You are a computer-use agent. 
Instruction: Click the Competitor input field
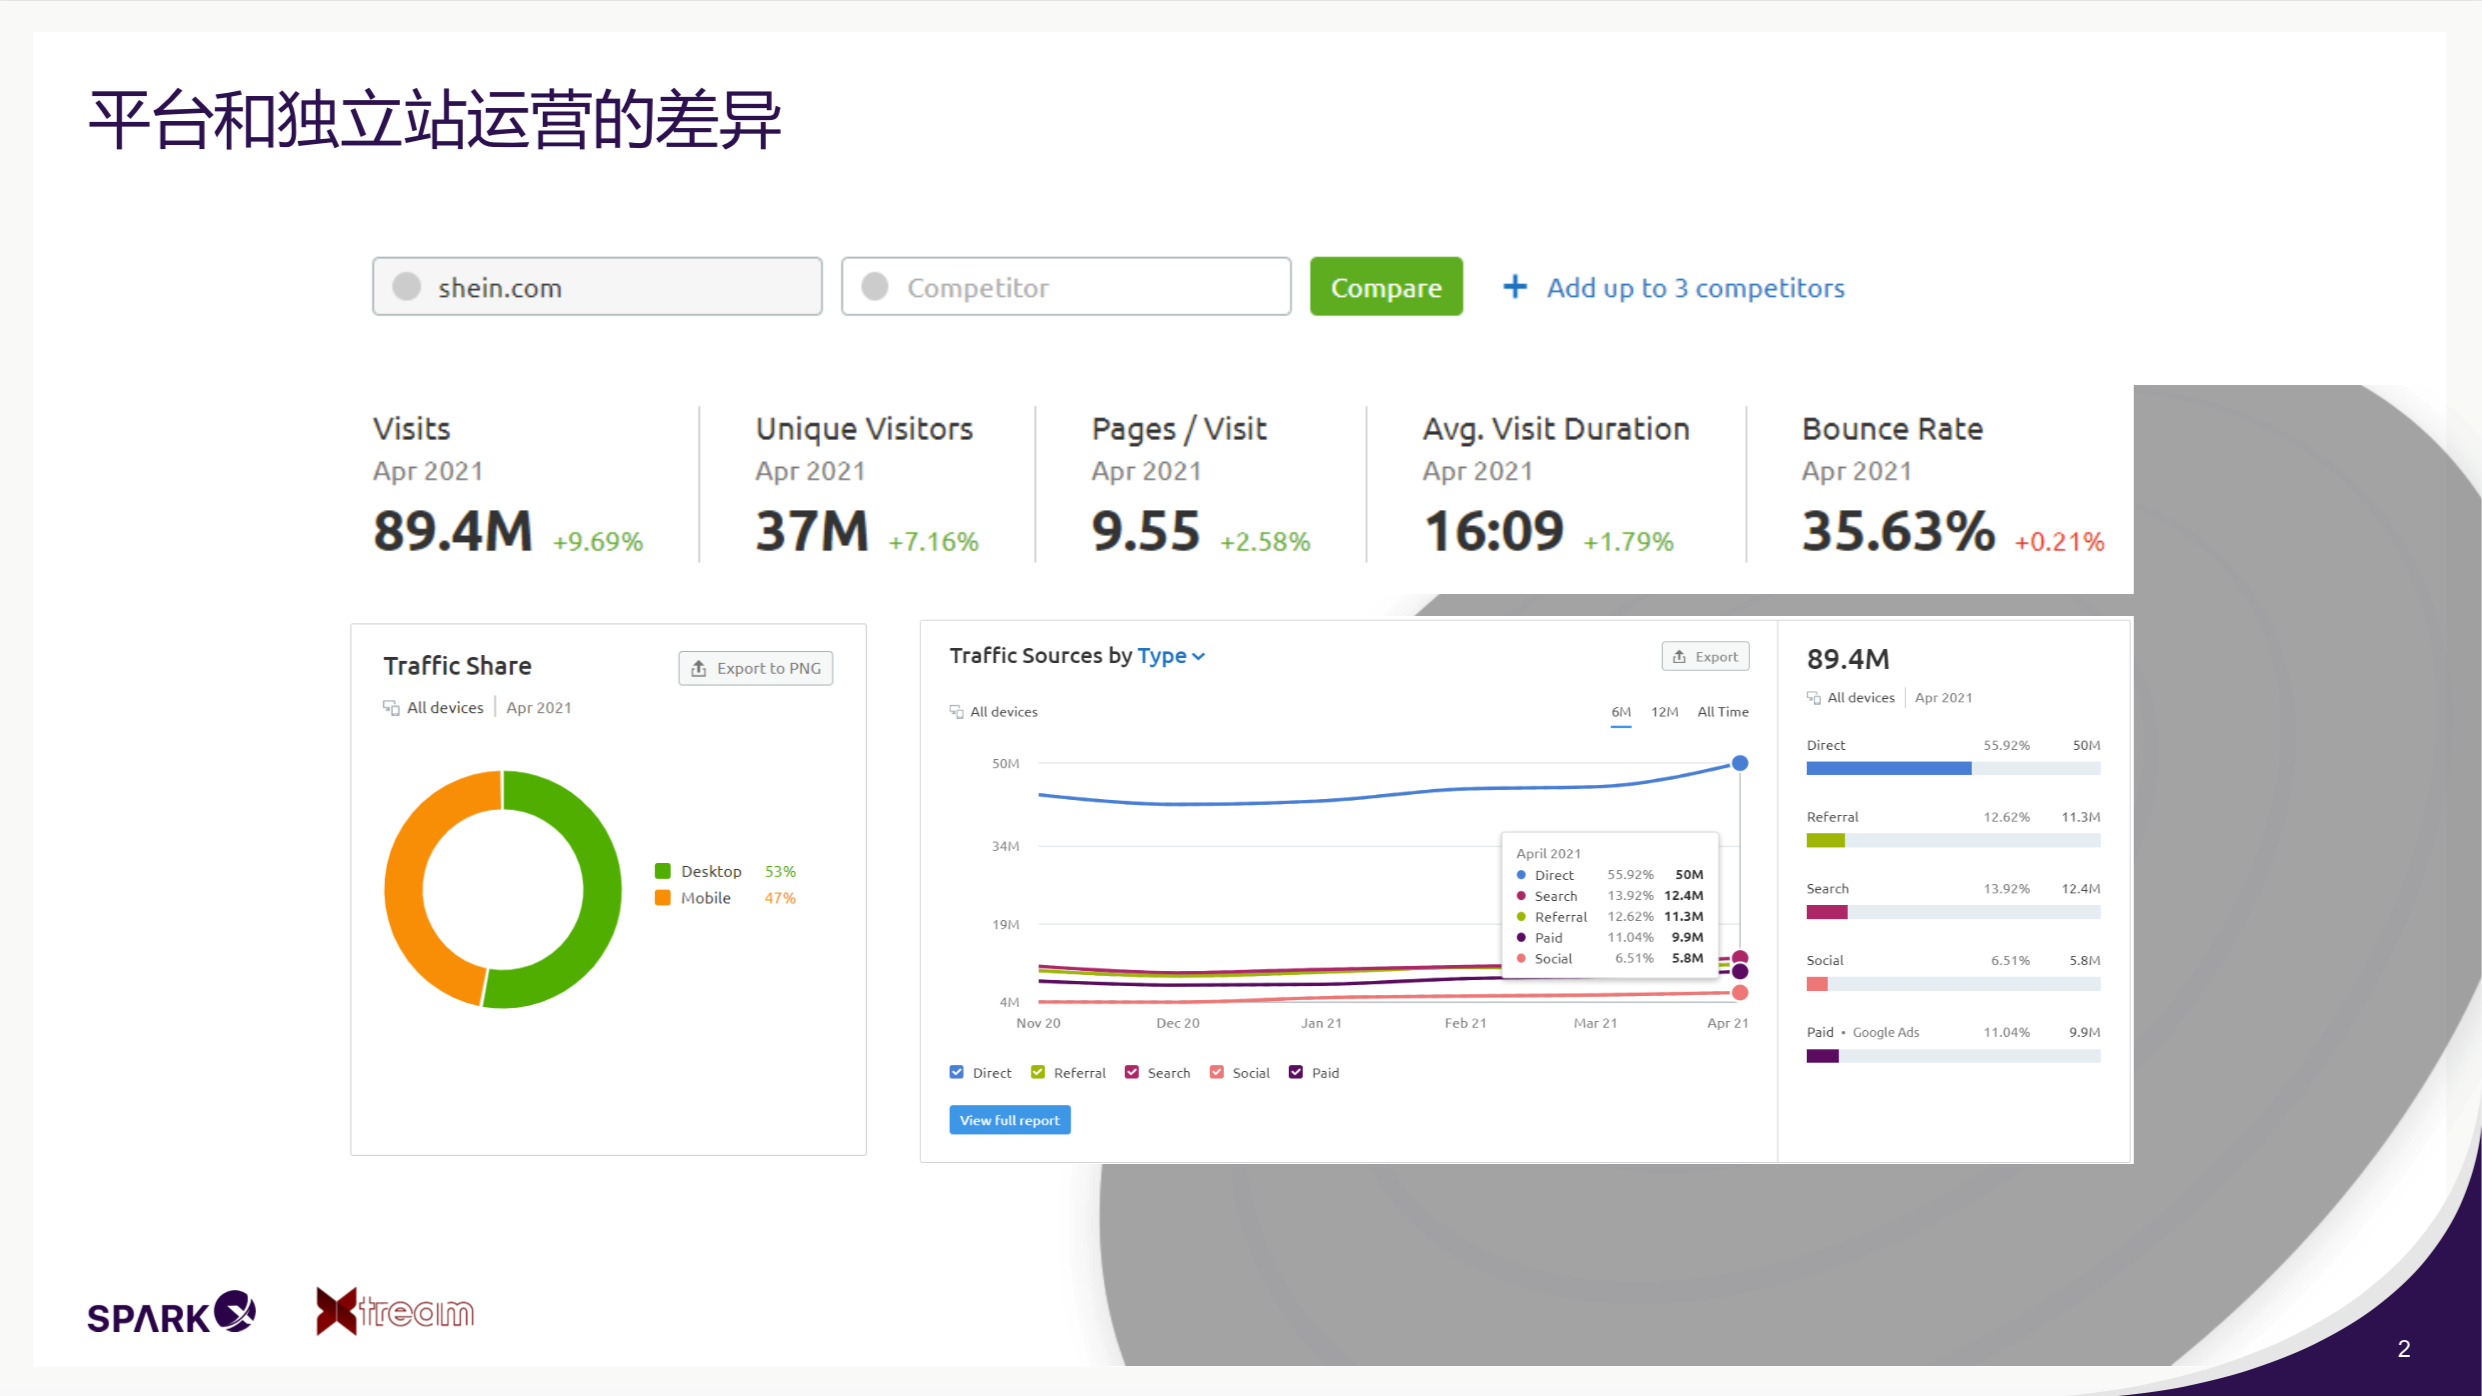point(1066,287)
